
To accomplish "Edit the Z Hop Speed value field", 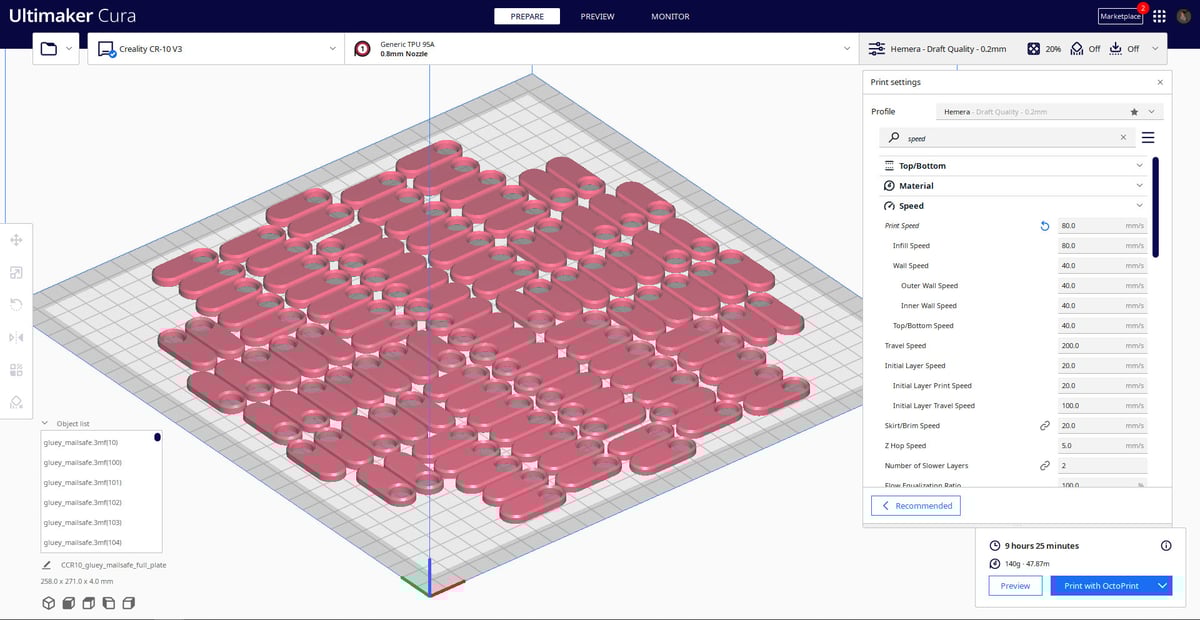I will [x=1103, y=446].
